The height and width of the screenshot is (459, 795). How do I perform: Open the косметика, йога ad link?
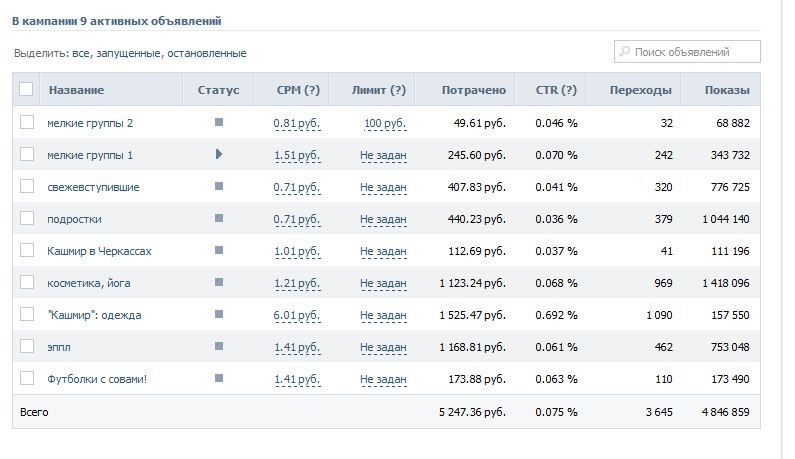89,283
